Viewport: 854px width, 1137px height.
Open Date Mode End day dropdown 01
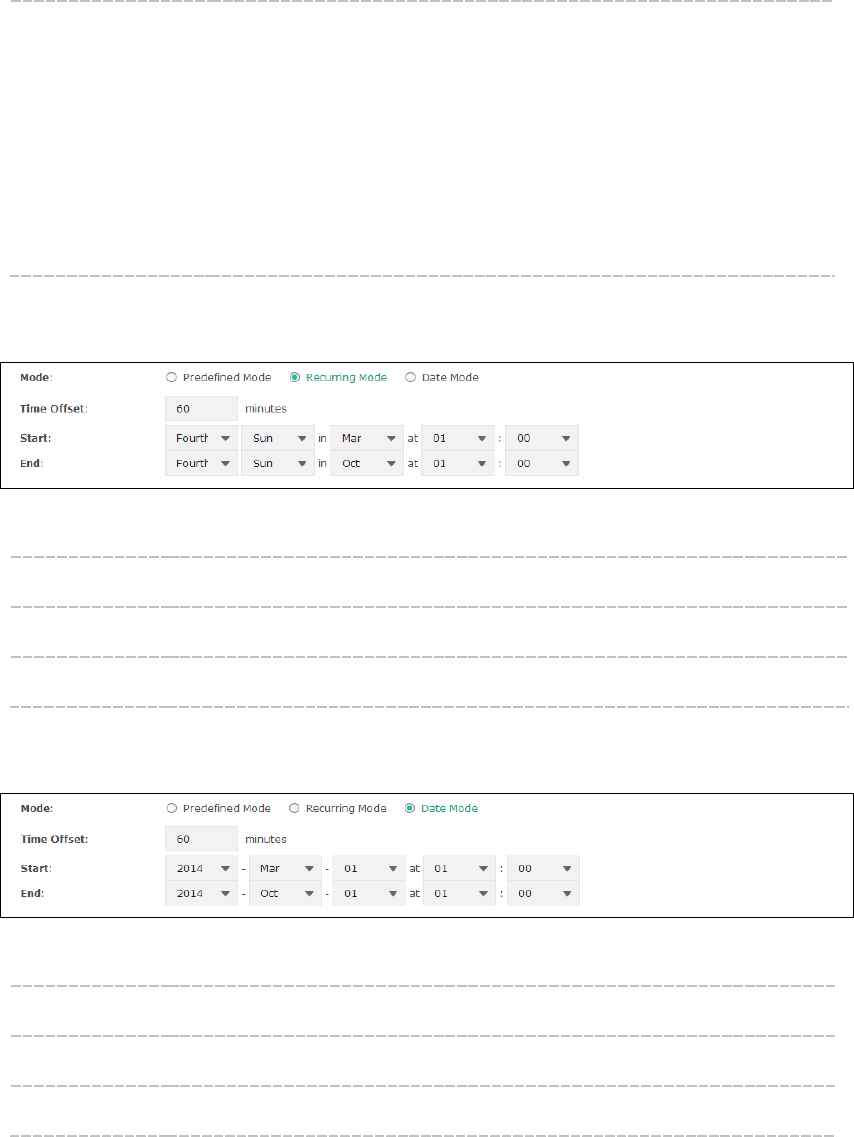tap(369, 893)
